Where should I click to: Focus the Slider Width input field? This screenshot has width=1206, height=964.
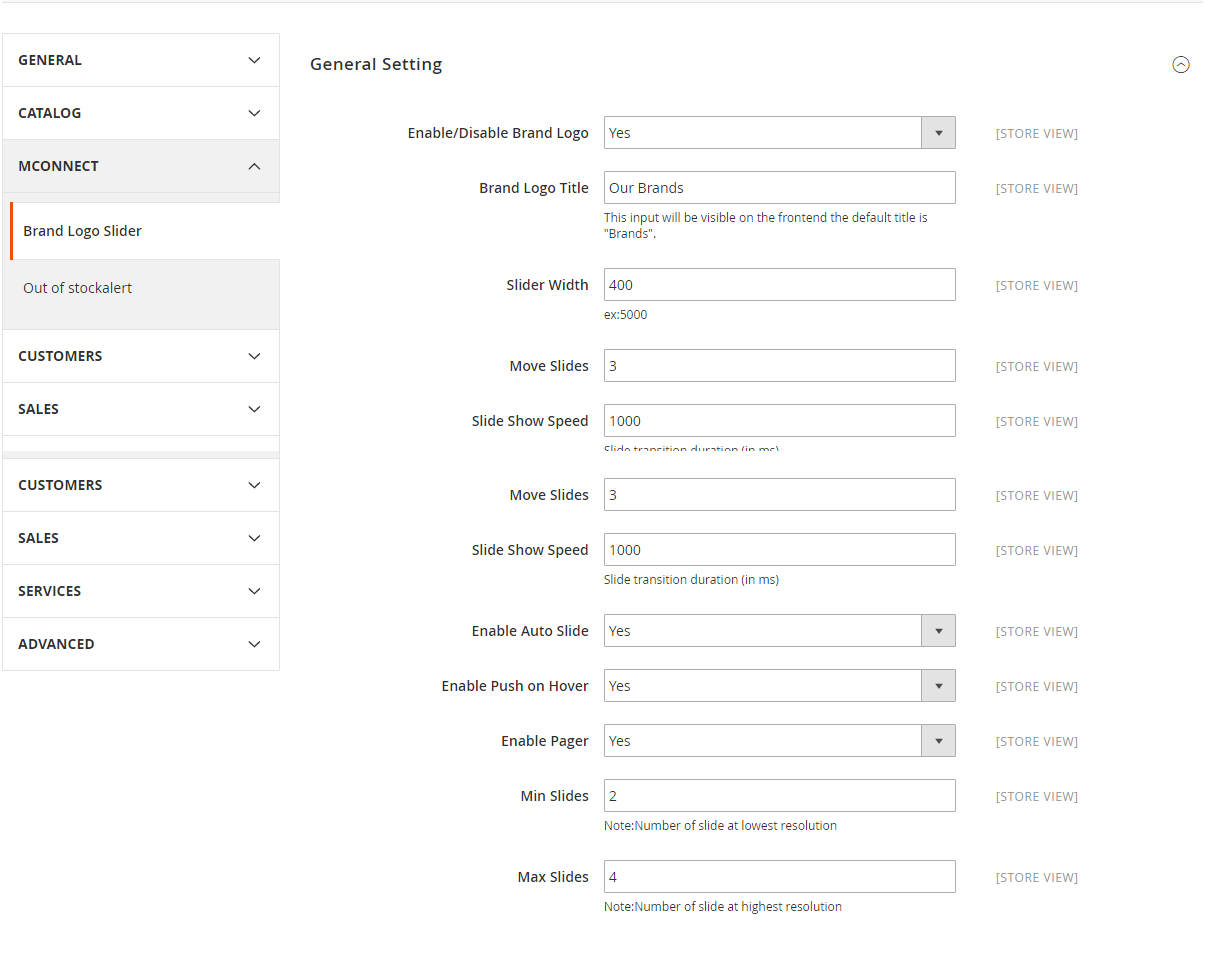[x=779, y=285]
